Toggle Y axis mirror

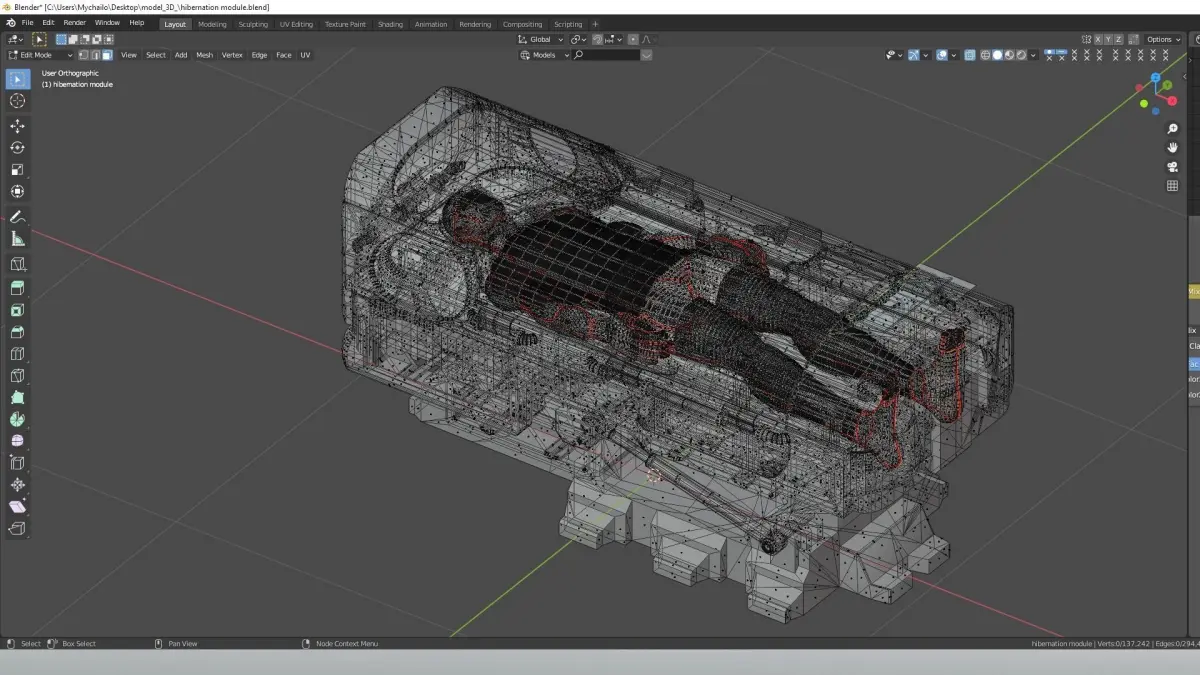tap(1108, 40)
